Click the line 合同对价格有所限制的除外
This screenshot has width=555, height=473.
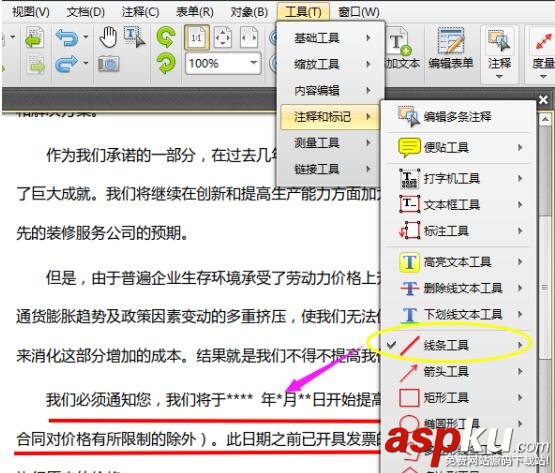point(198,439)
